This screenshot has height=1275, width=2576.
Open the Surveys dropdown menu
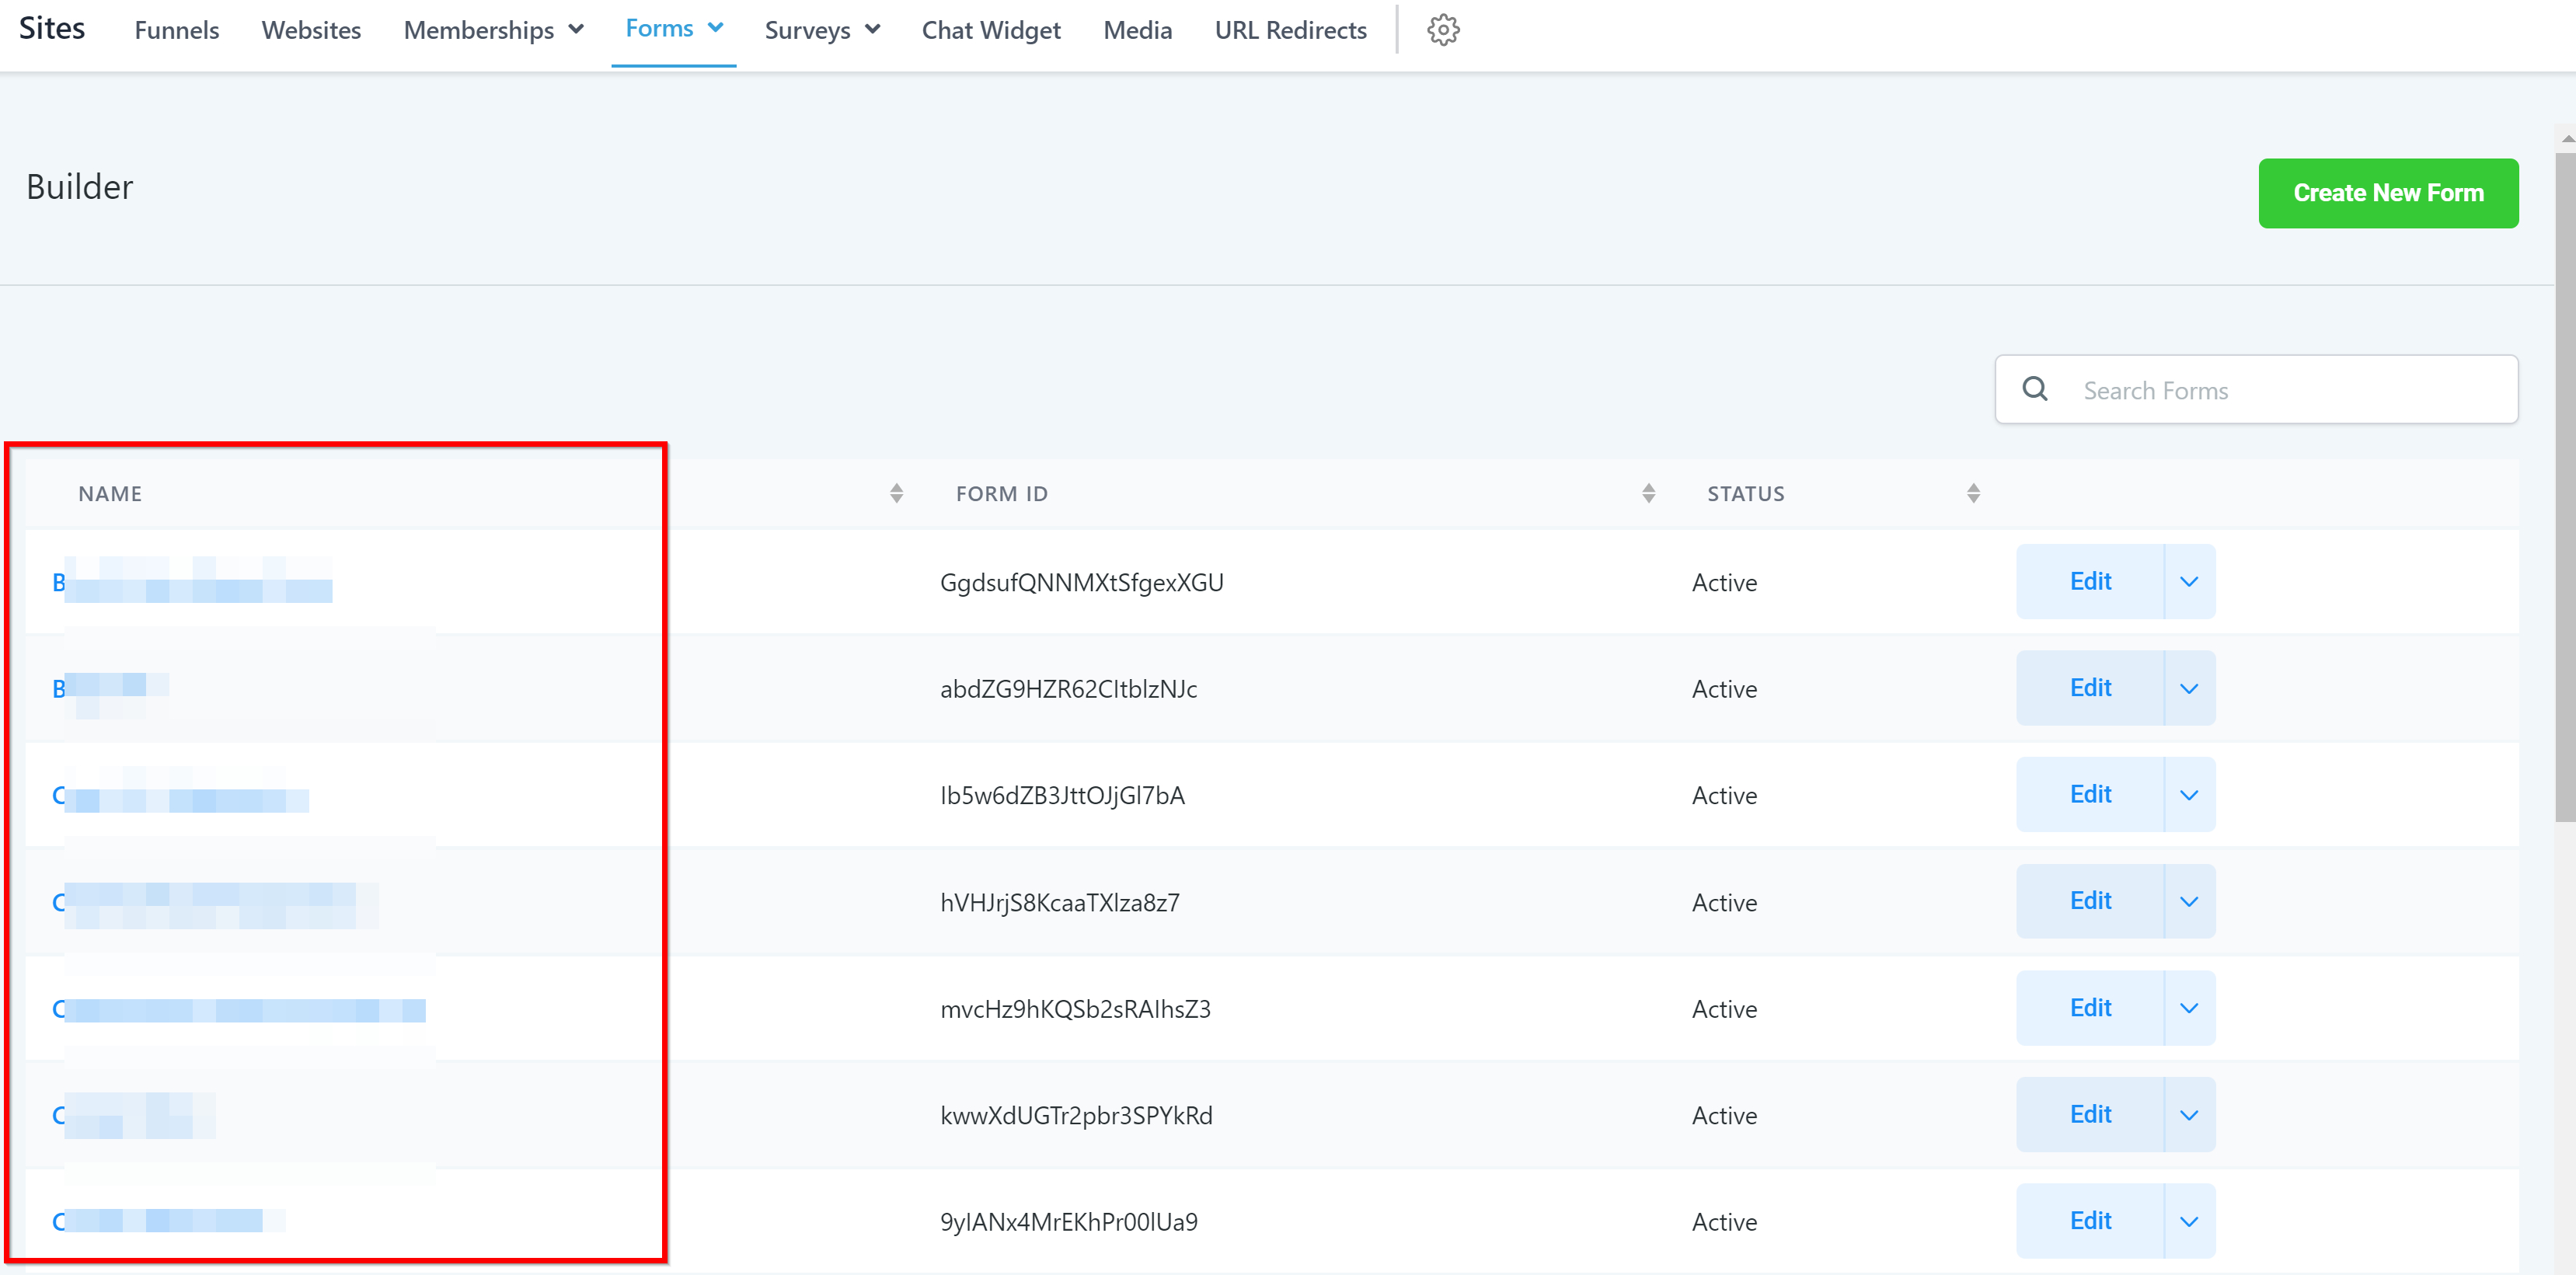[821, 30]
